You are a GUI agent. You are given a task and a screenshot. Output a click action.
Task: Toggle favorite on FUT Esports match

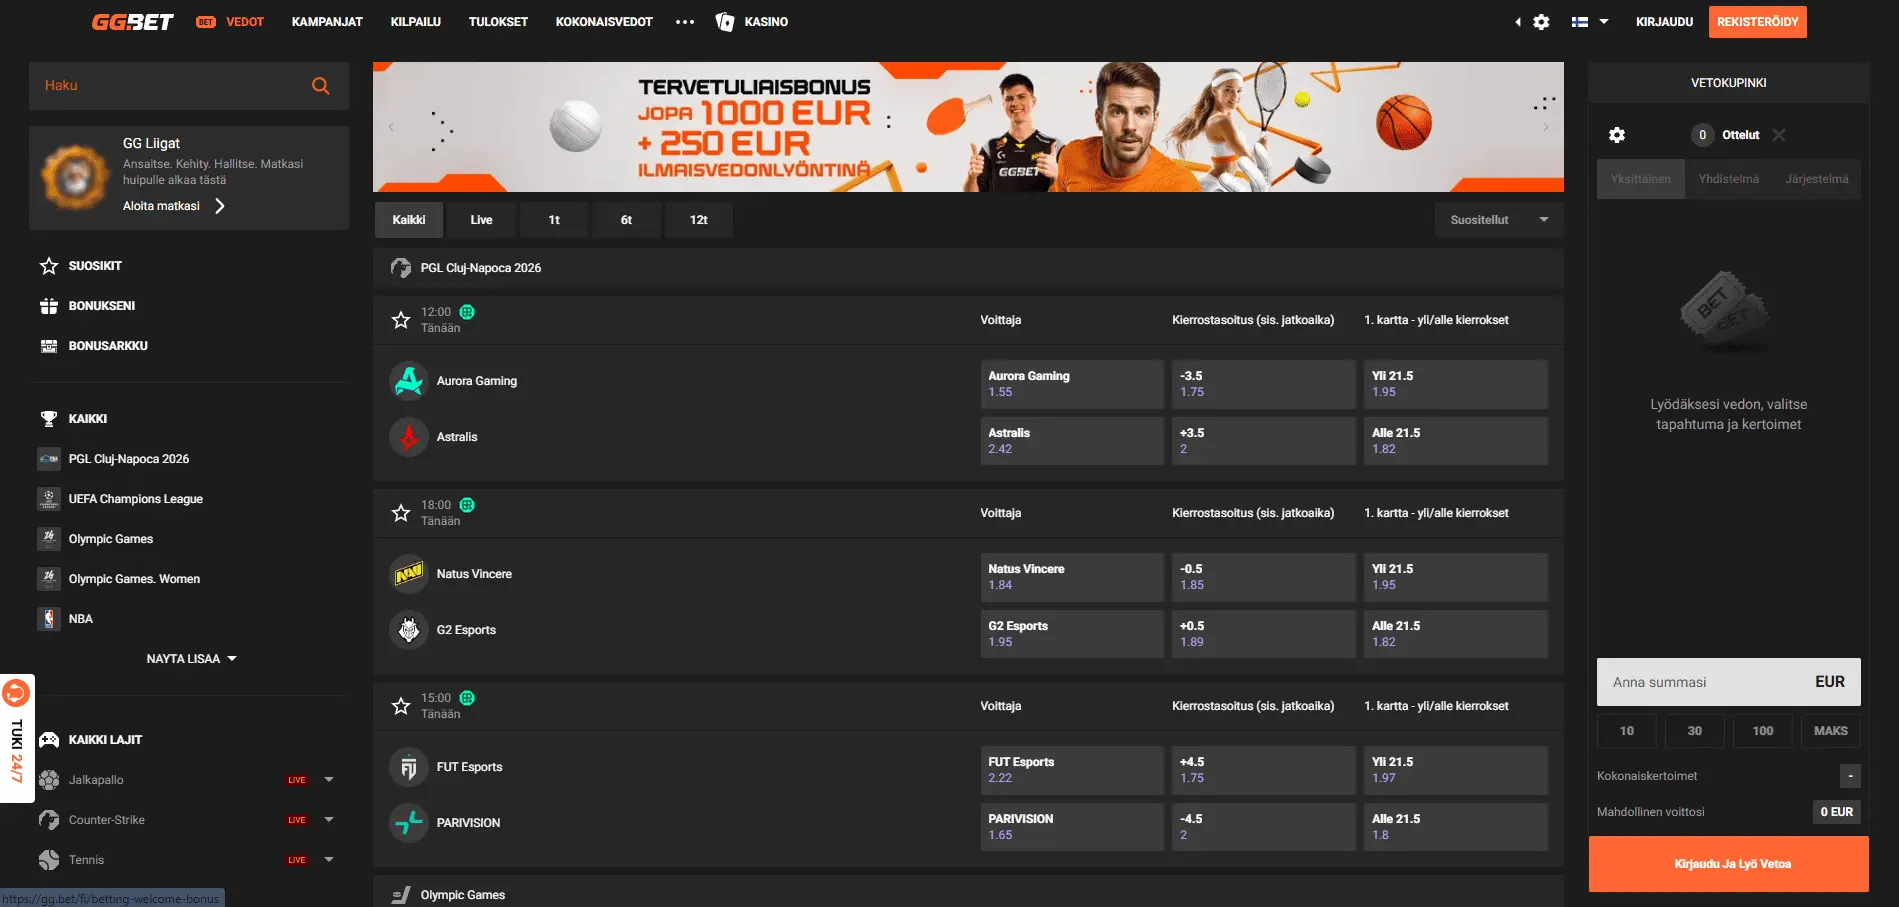[x=401, y=706]
